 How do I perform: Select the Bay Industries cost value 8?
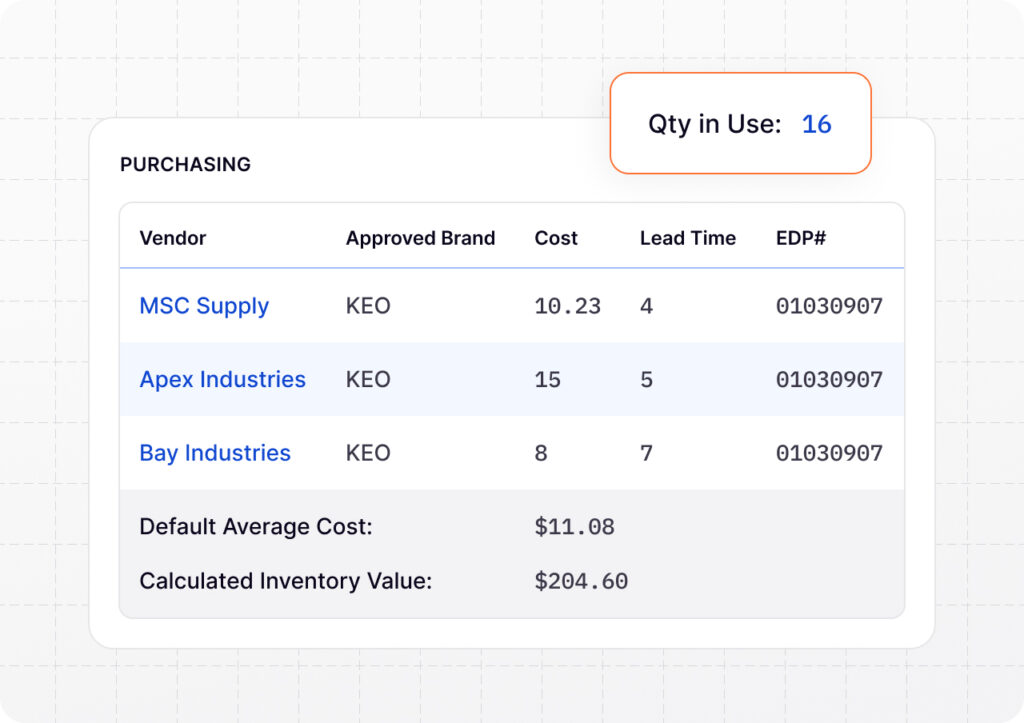[x=541, y=453]
